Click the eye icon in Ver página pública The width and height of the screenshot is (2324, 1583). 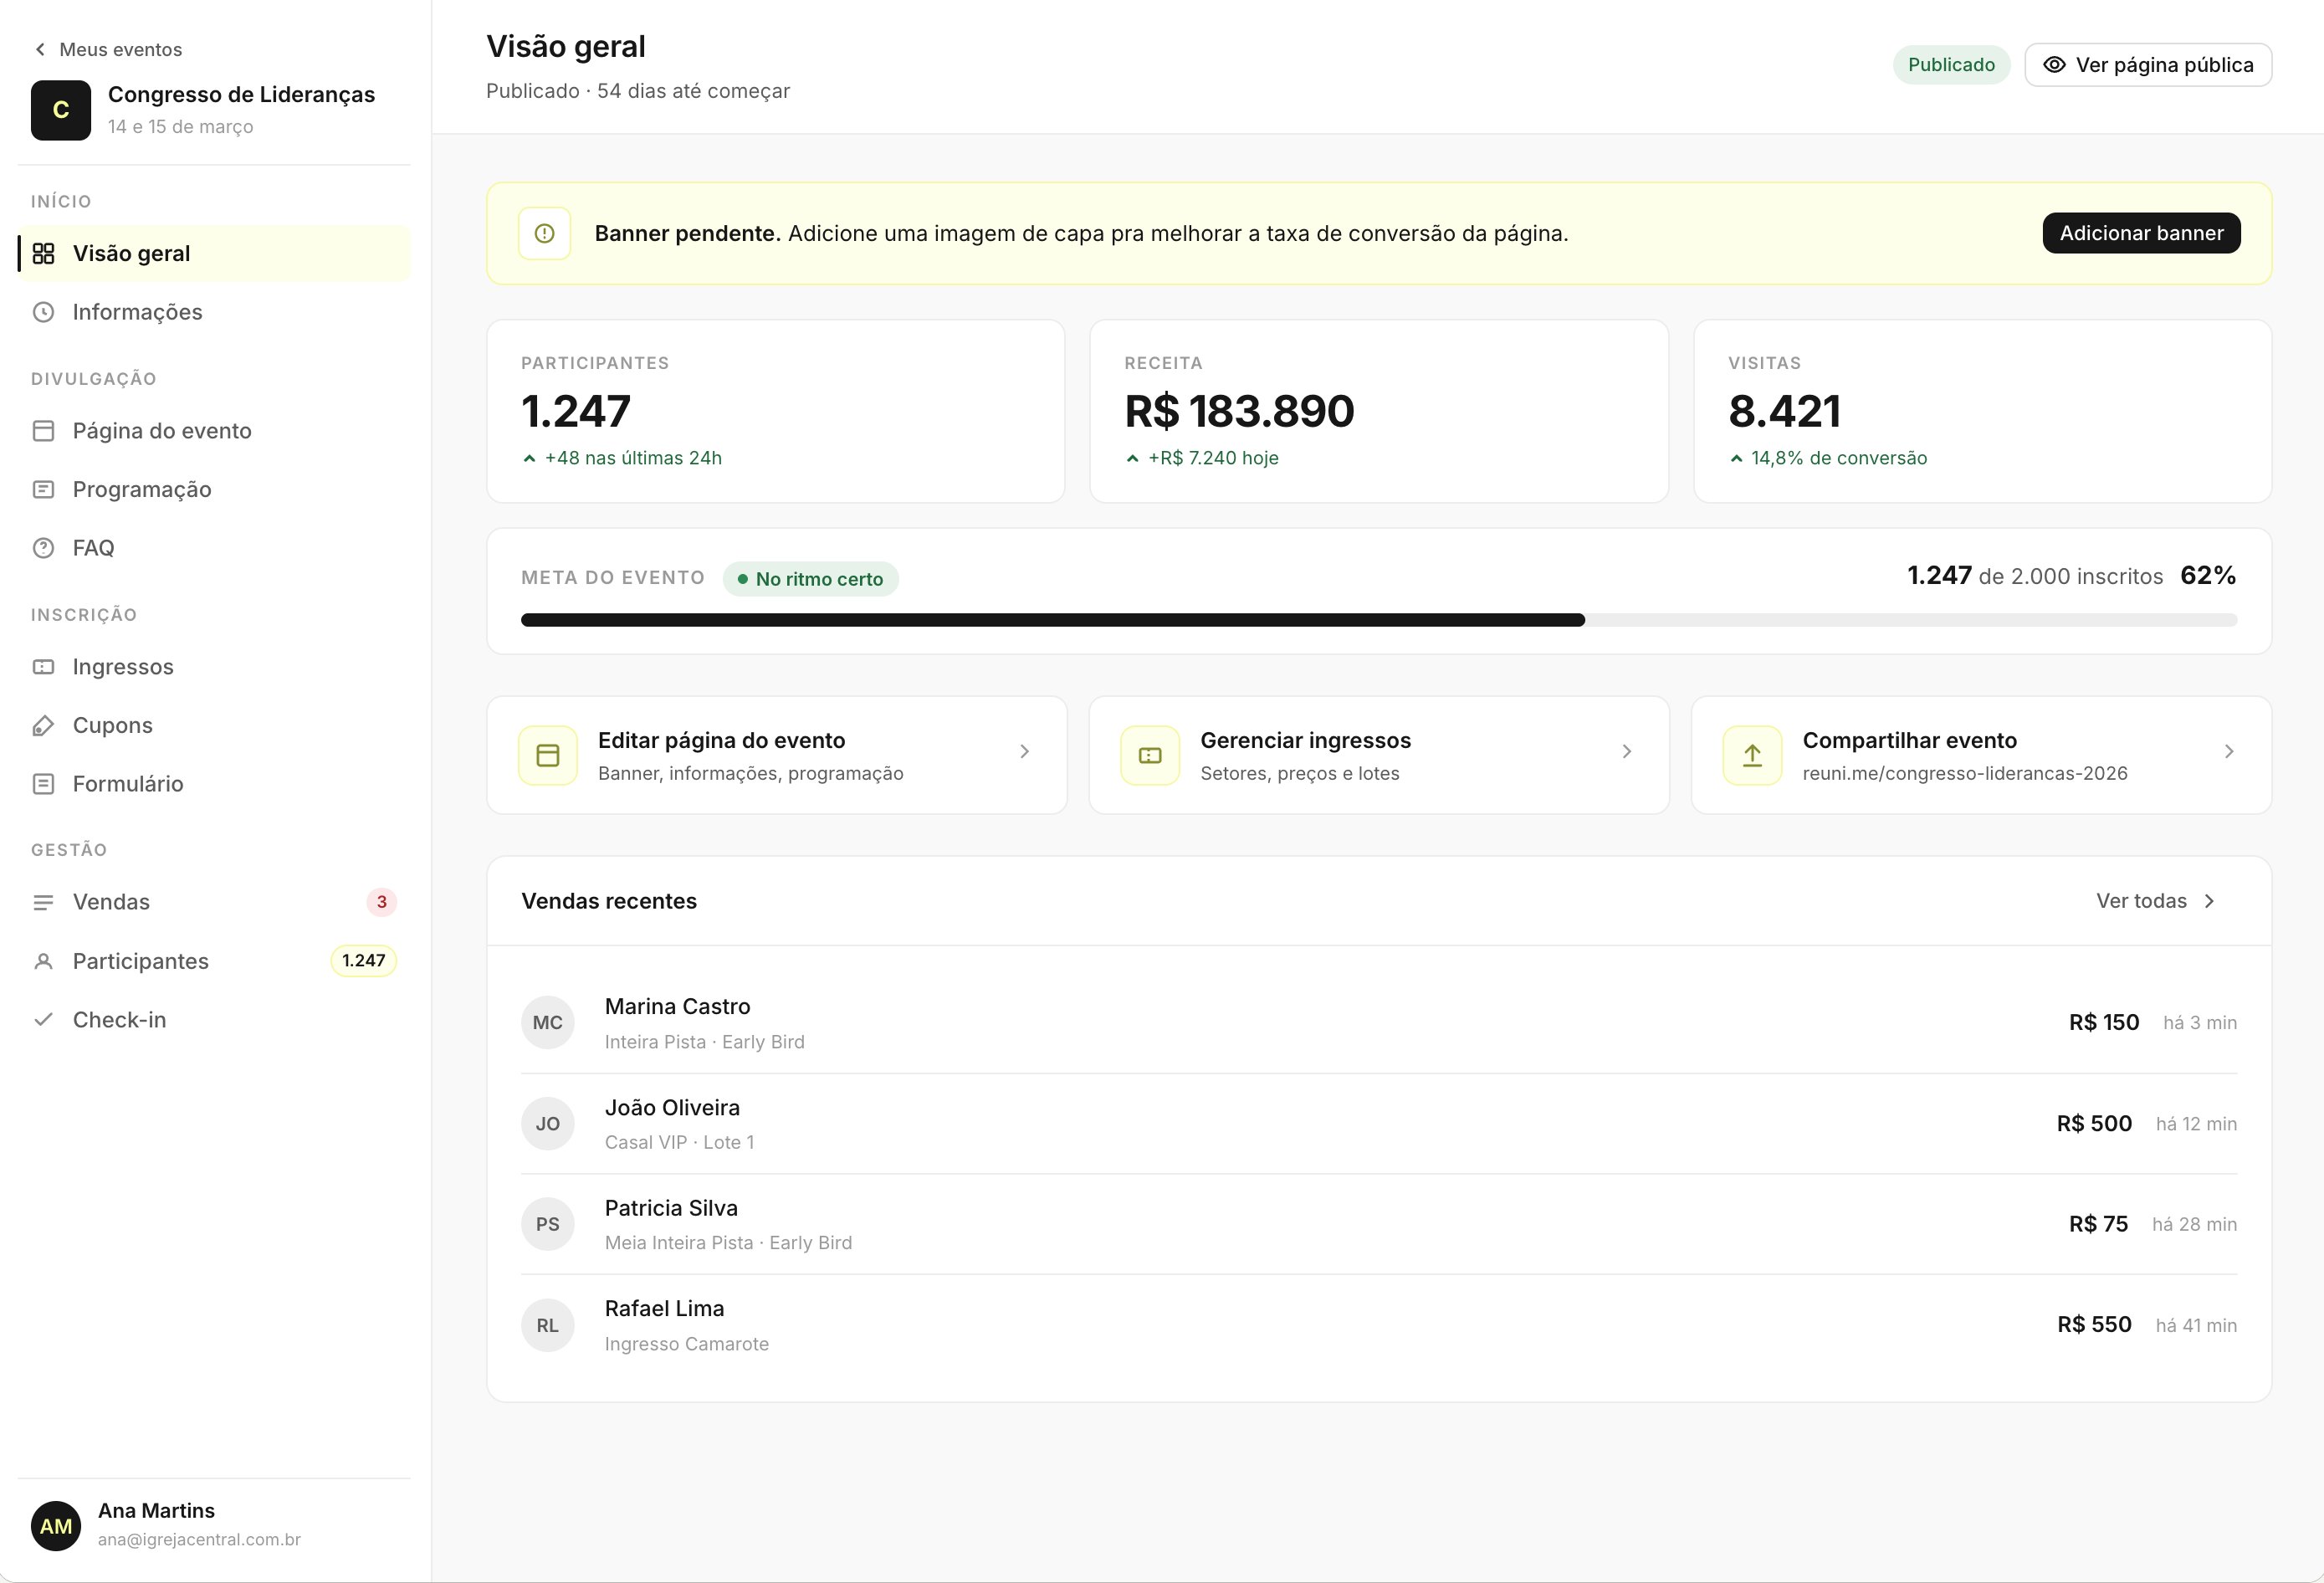[2054, 65]
